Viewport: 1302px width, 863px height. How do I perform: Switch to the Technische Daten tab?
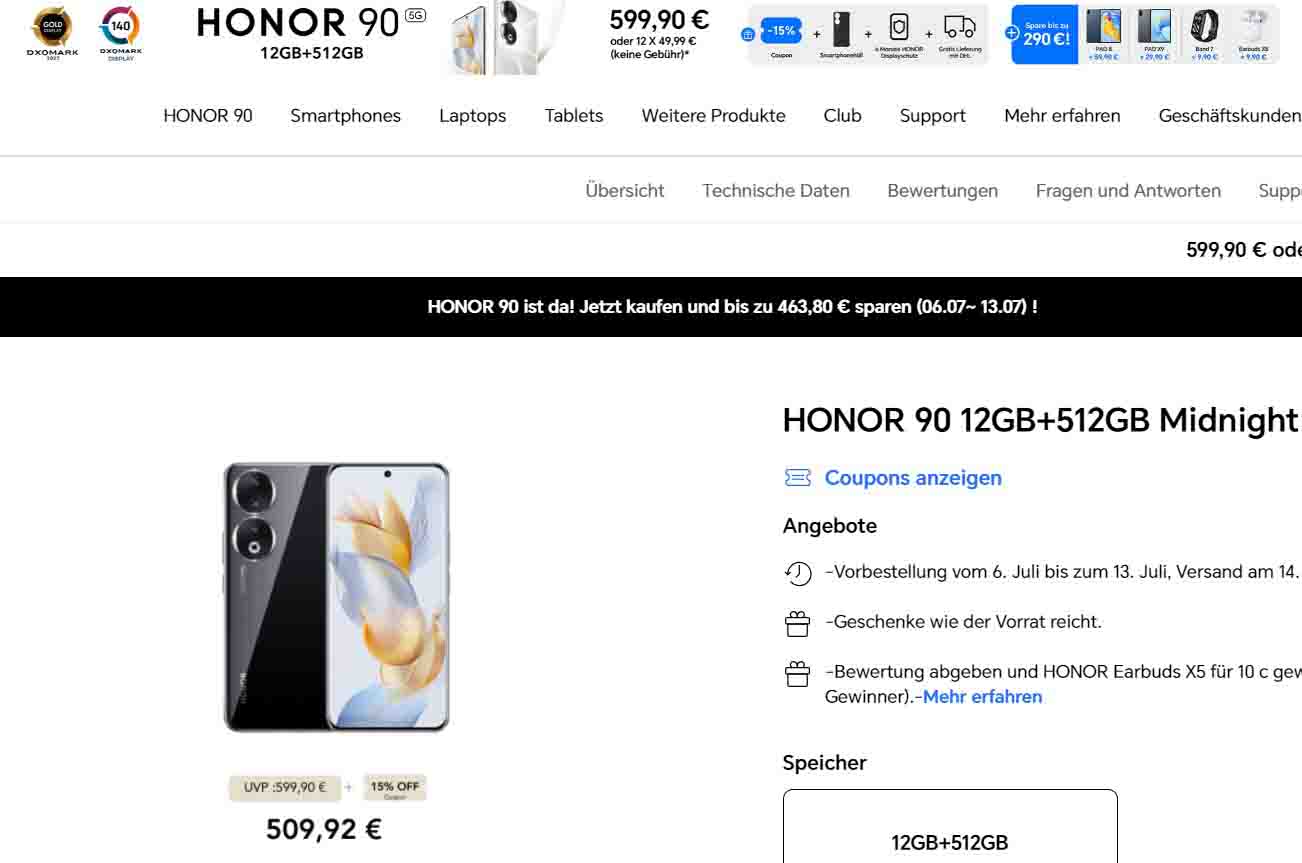[776, 190]
